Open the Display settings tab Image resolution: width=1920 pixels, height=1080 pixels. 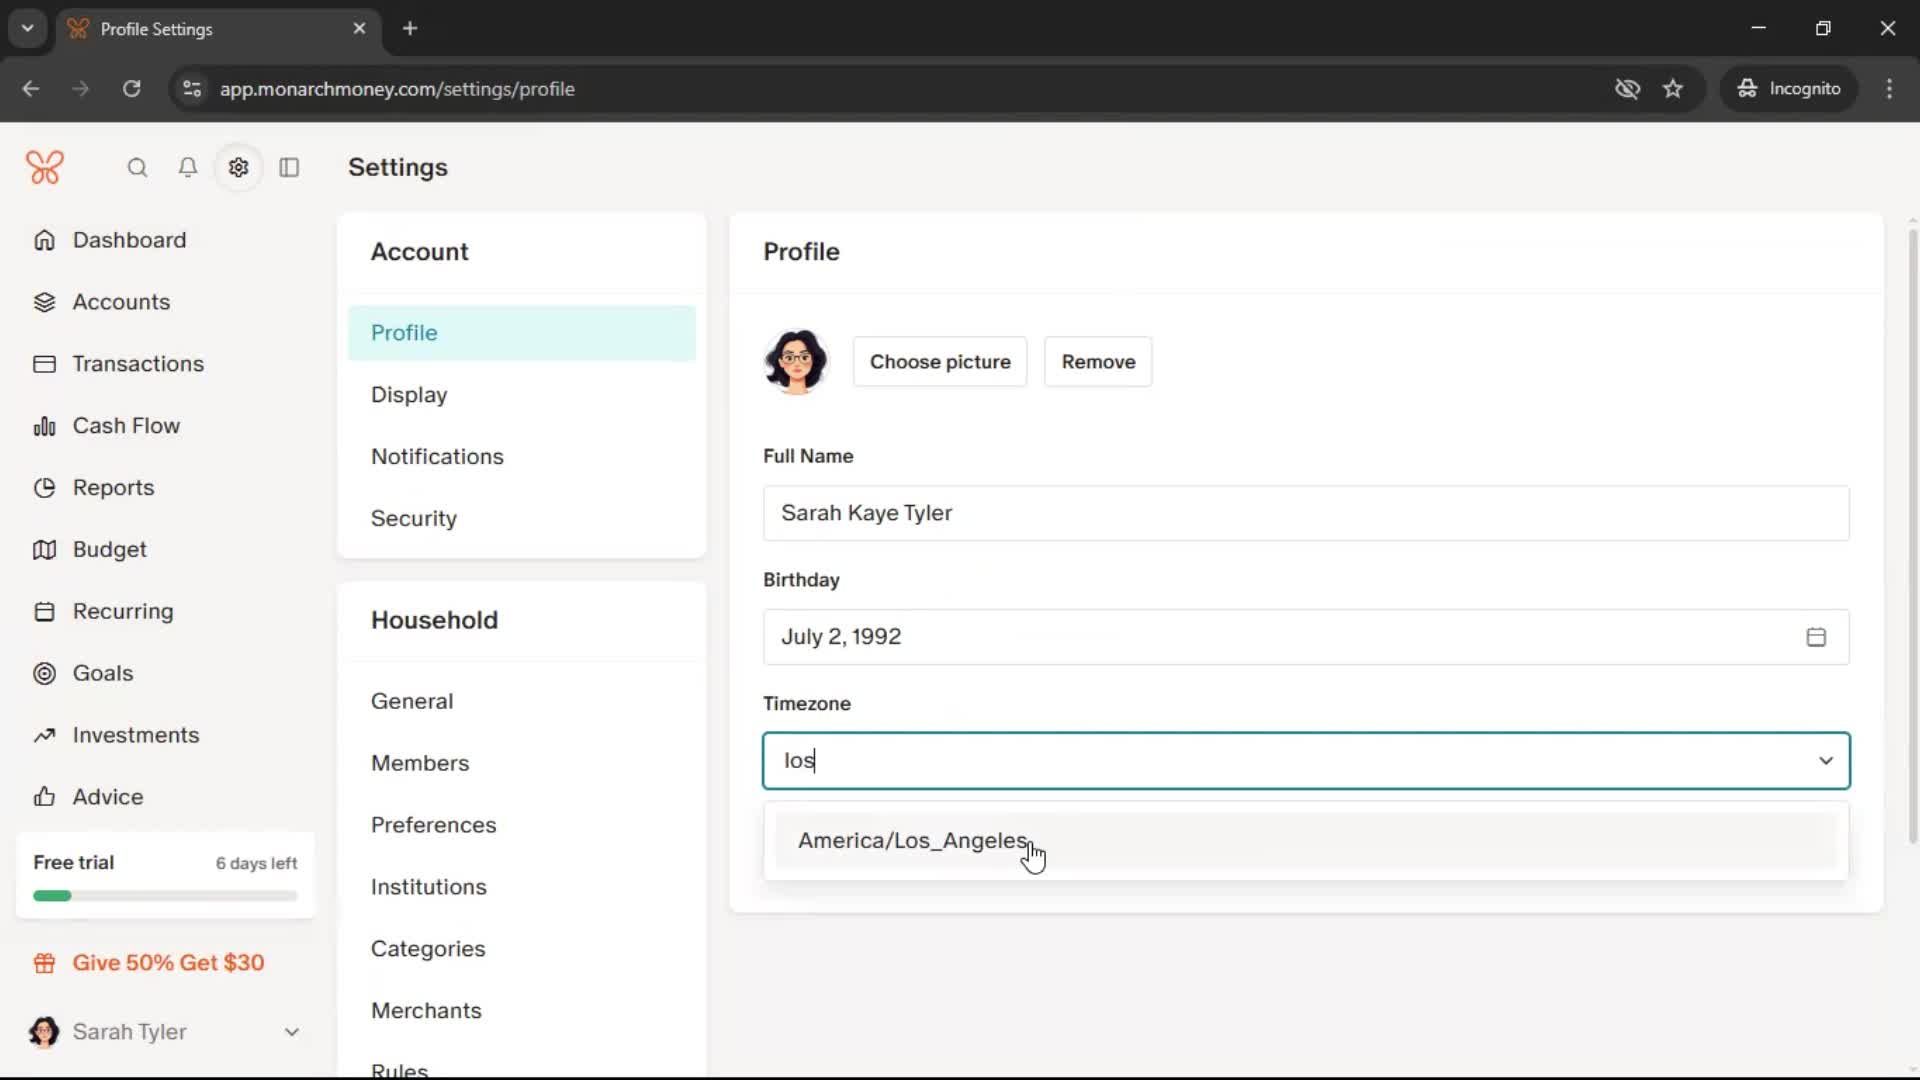click(x=409, y=395)
